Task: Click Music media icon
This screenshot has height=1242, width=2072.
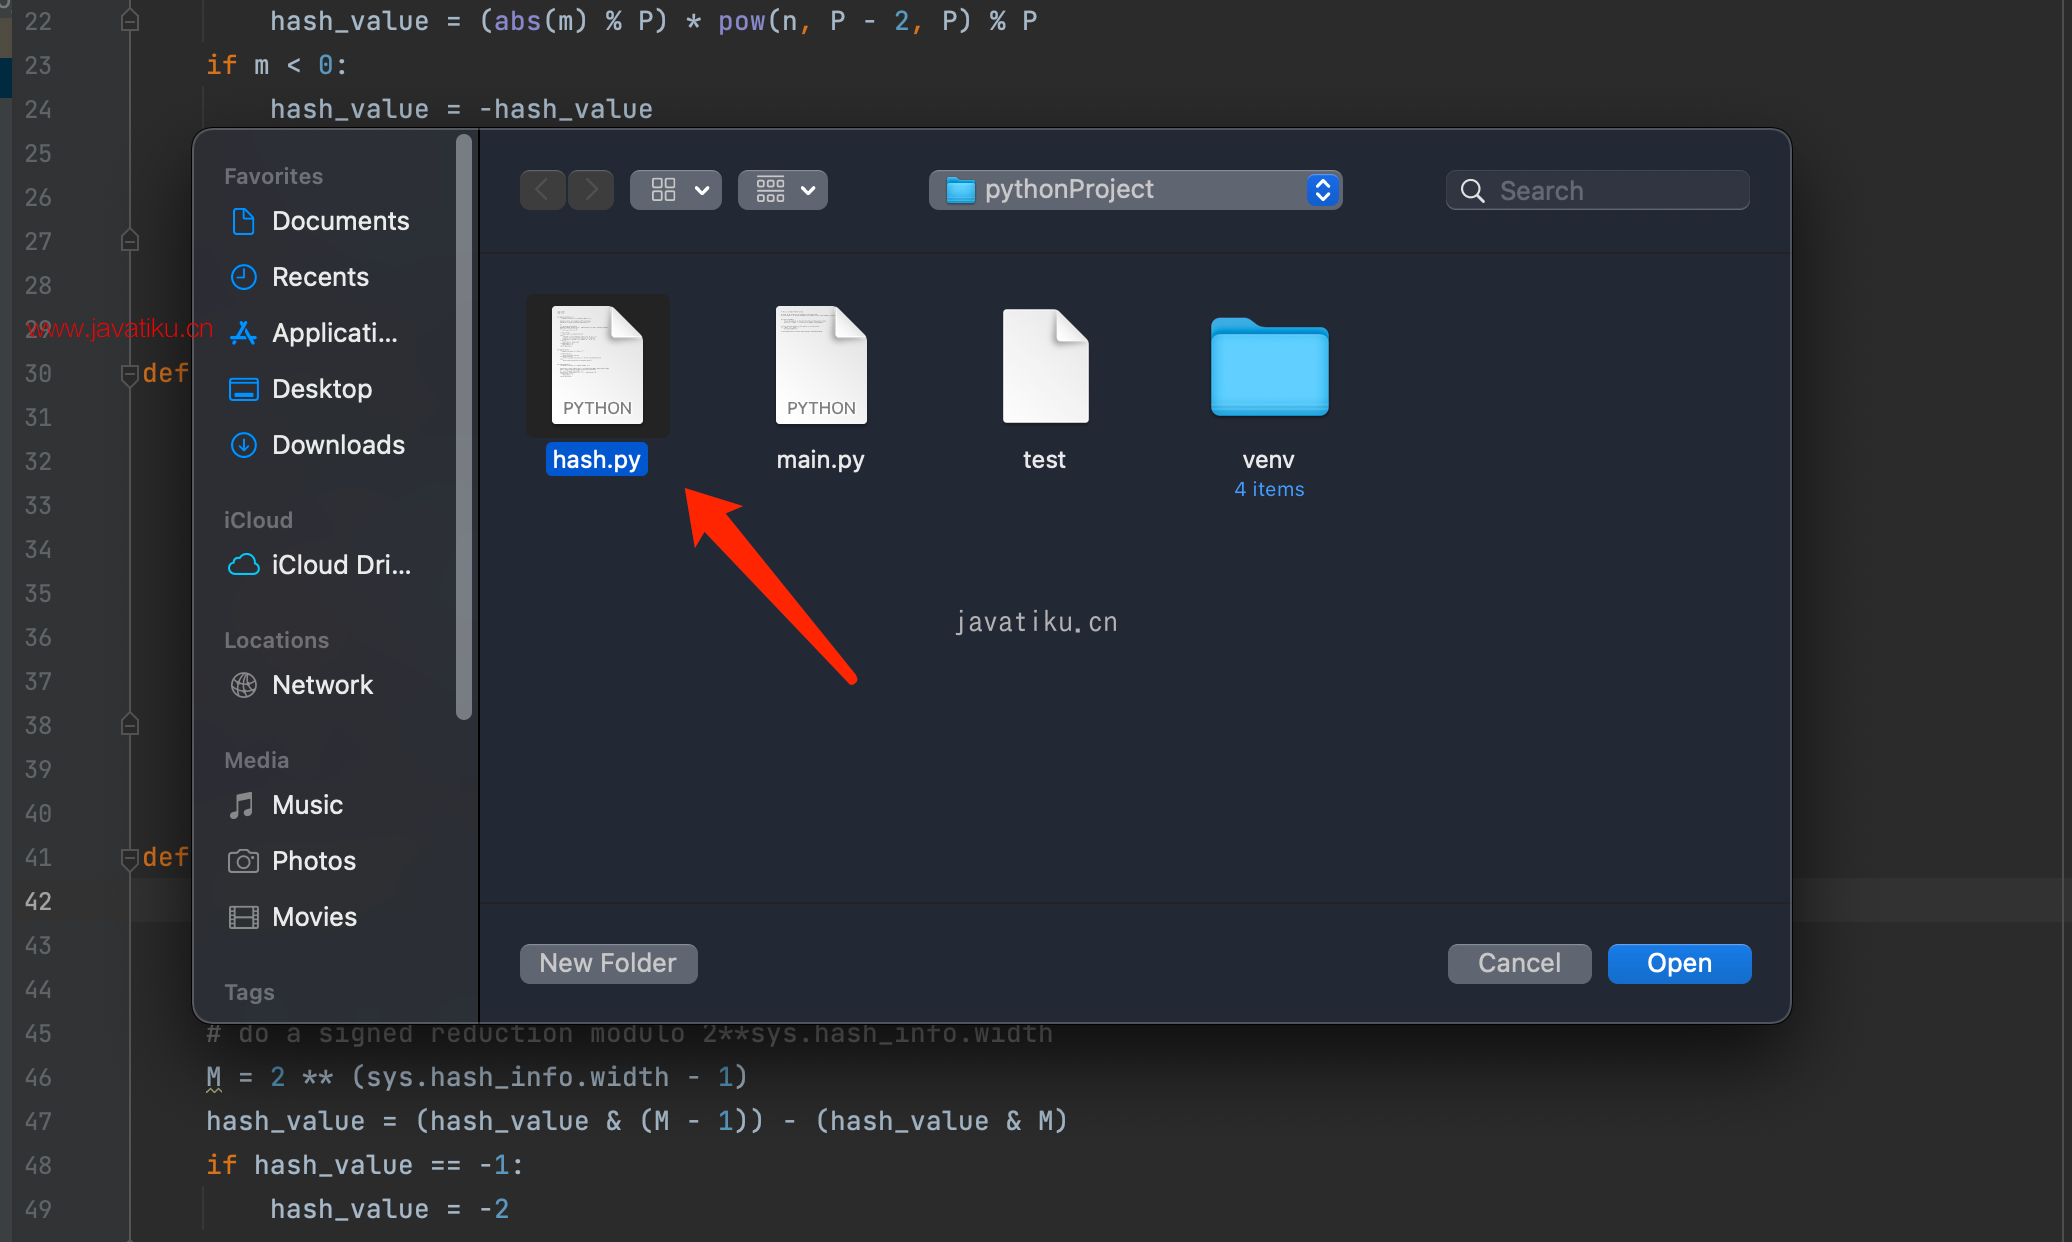Action: (241, 803)
